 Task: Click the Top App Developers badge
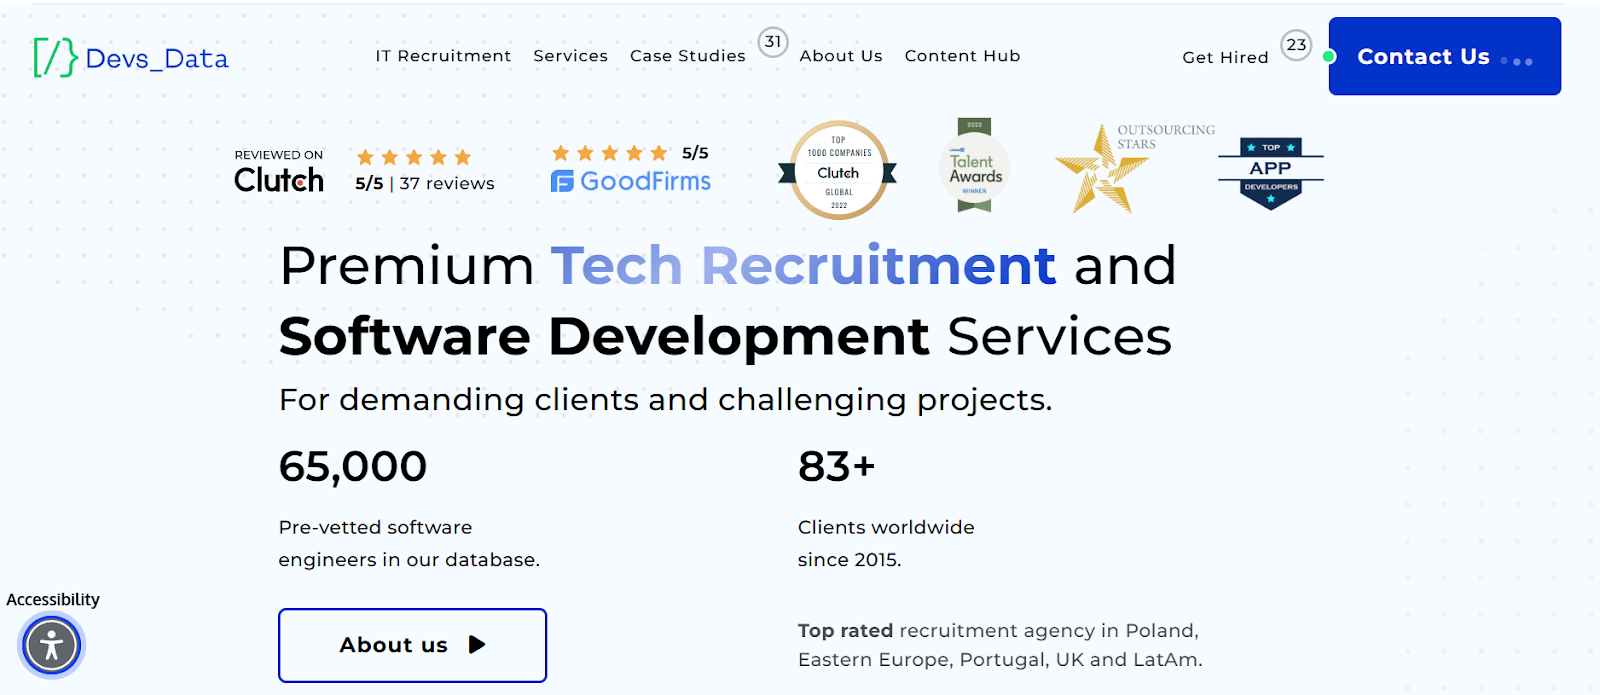(x=1271, y=173)
